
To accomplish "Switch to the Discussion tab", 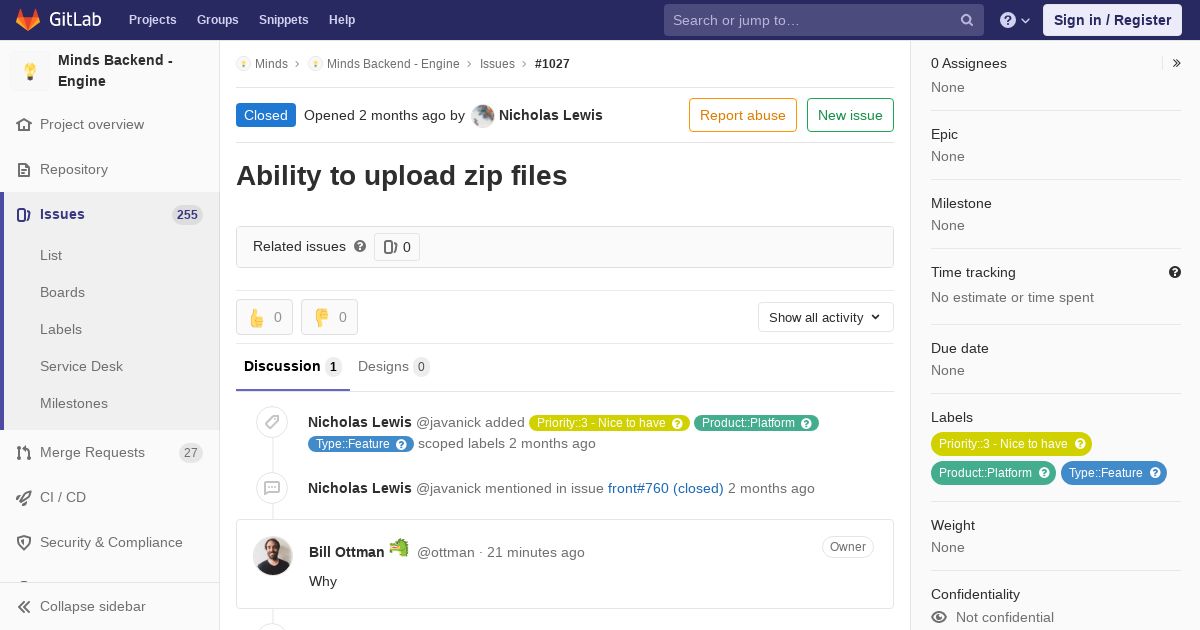I will click(293, 367).
